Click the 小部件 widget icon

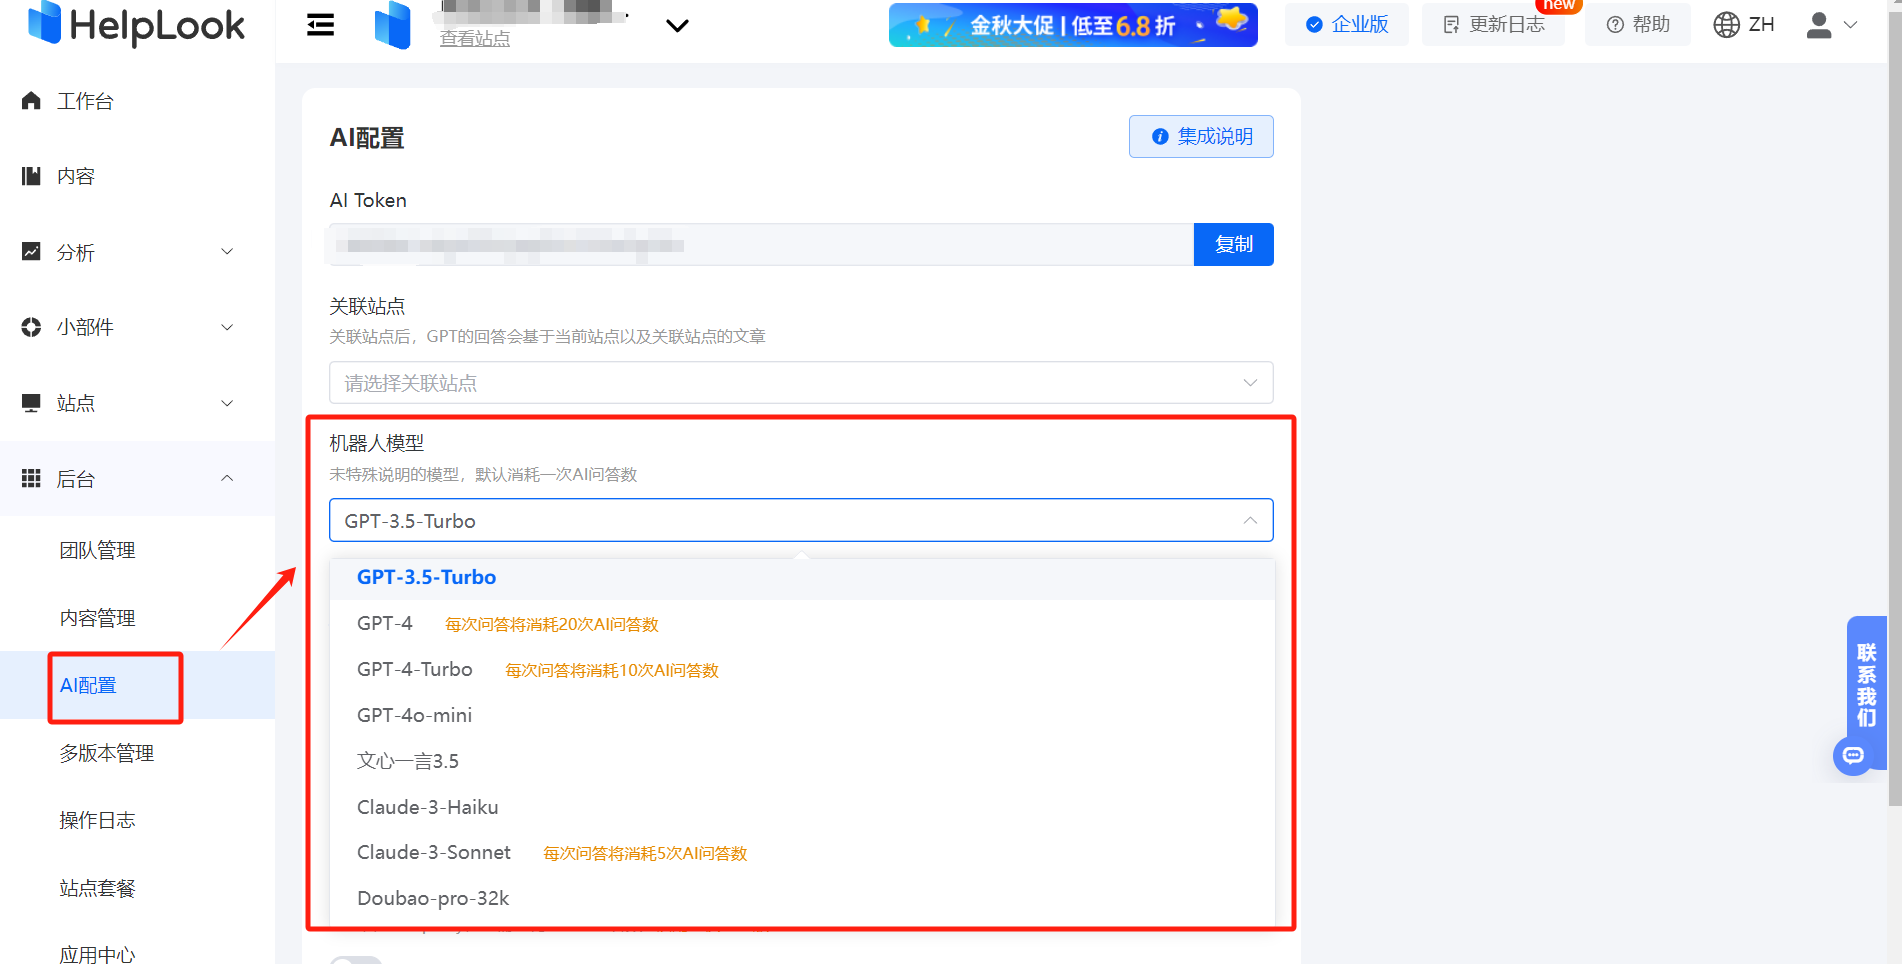(x=31, y=327)
